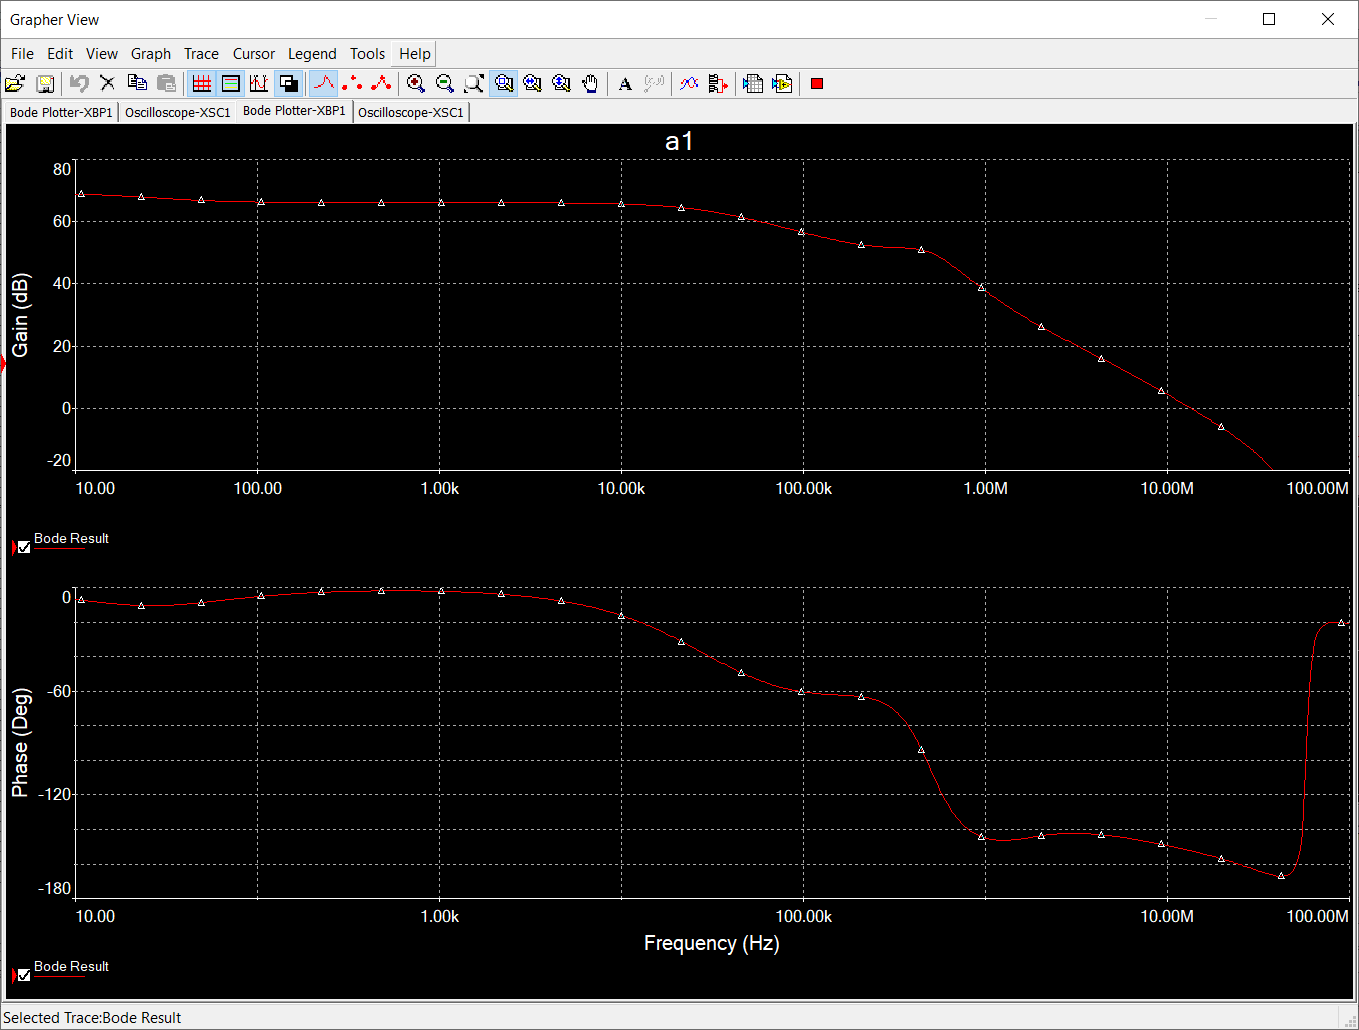Open the Trace menu
The height and width of the screenshot is (1030, 1359).
201,54
